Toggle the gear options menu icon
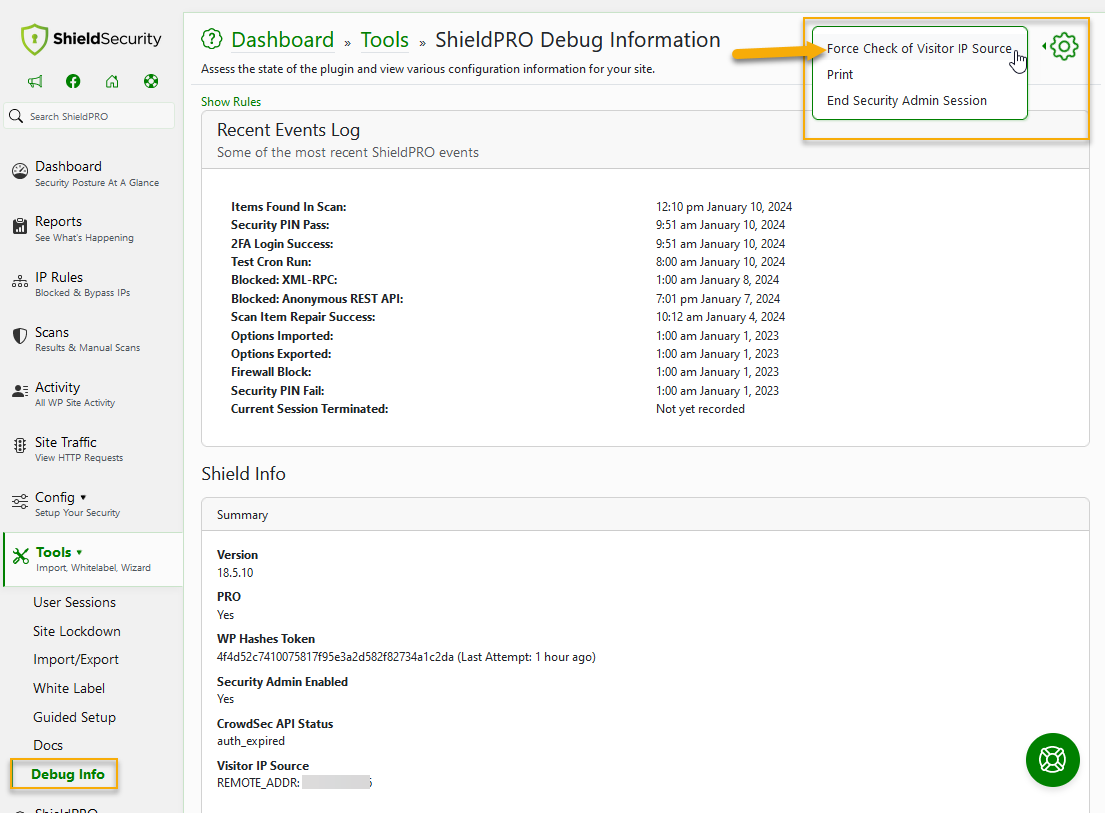Image resolution: width=1105 pixels, height=813 pixels. (x=1063, y=46)
